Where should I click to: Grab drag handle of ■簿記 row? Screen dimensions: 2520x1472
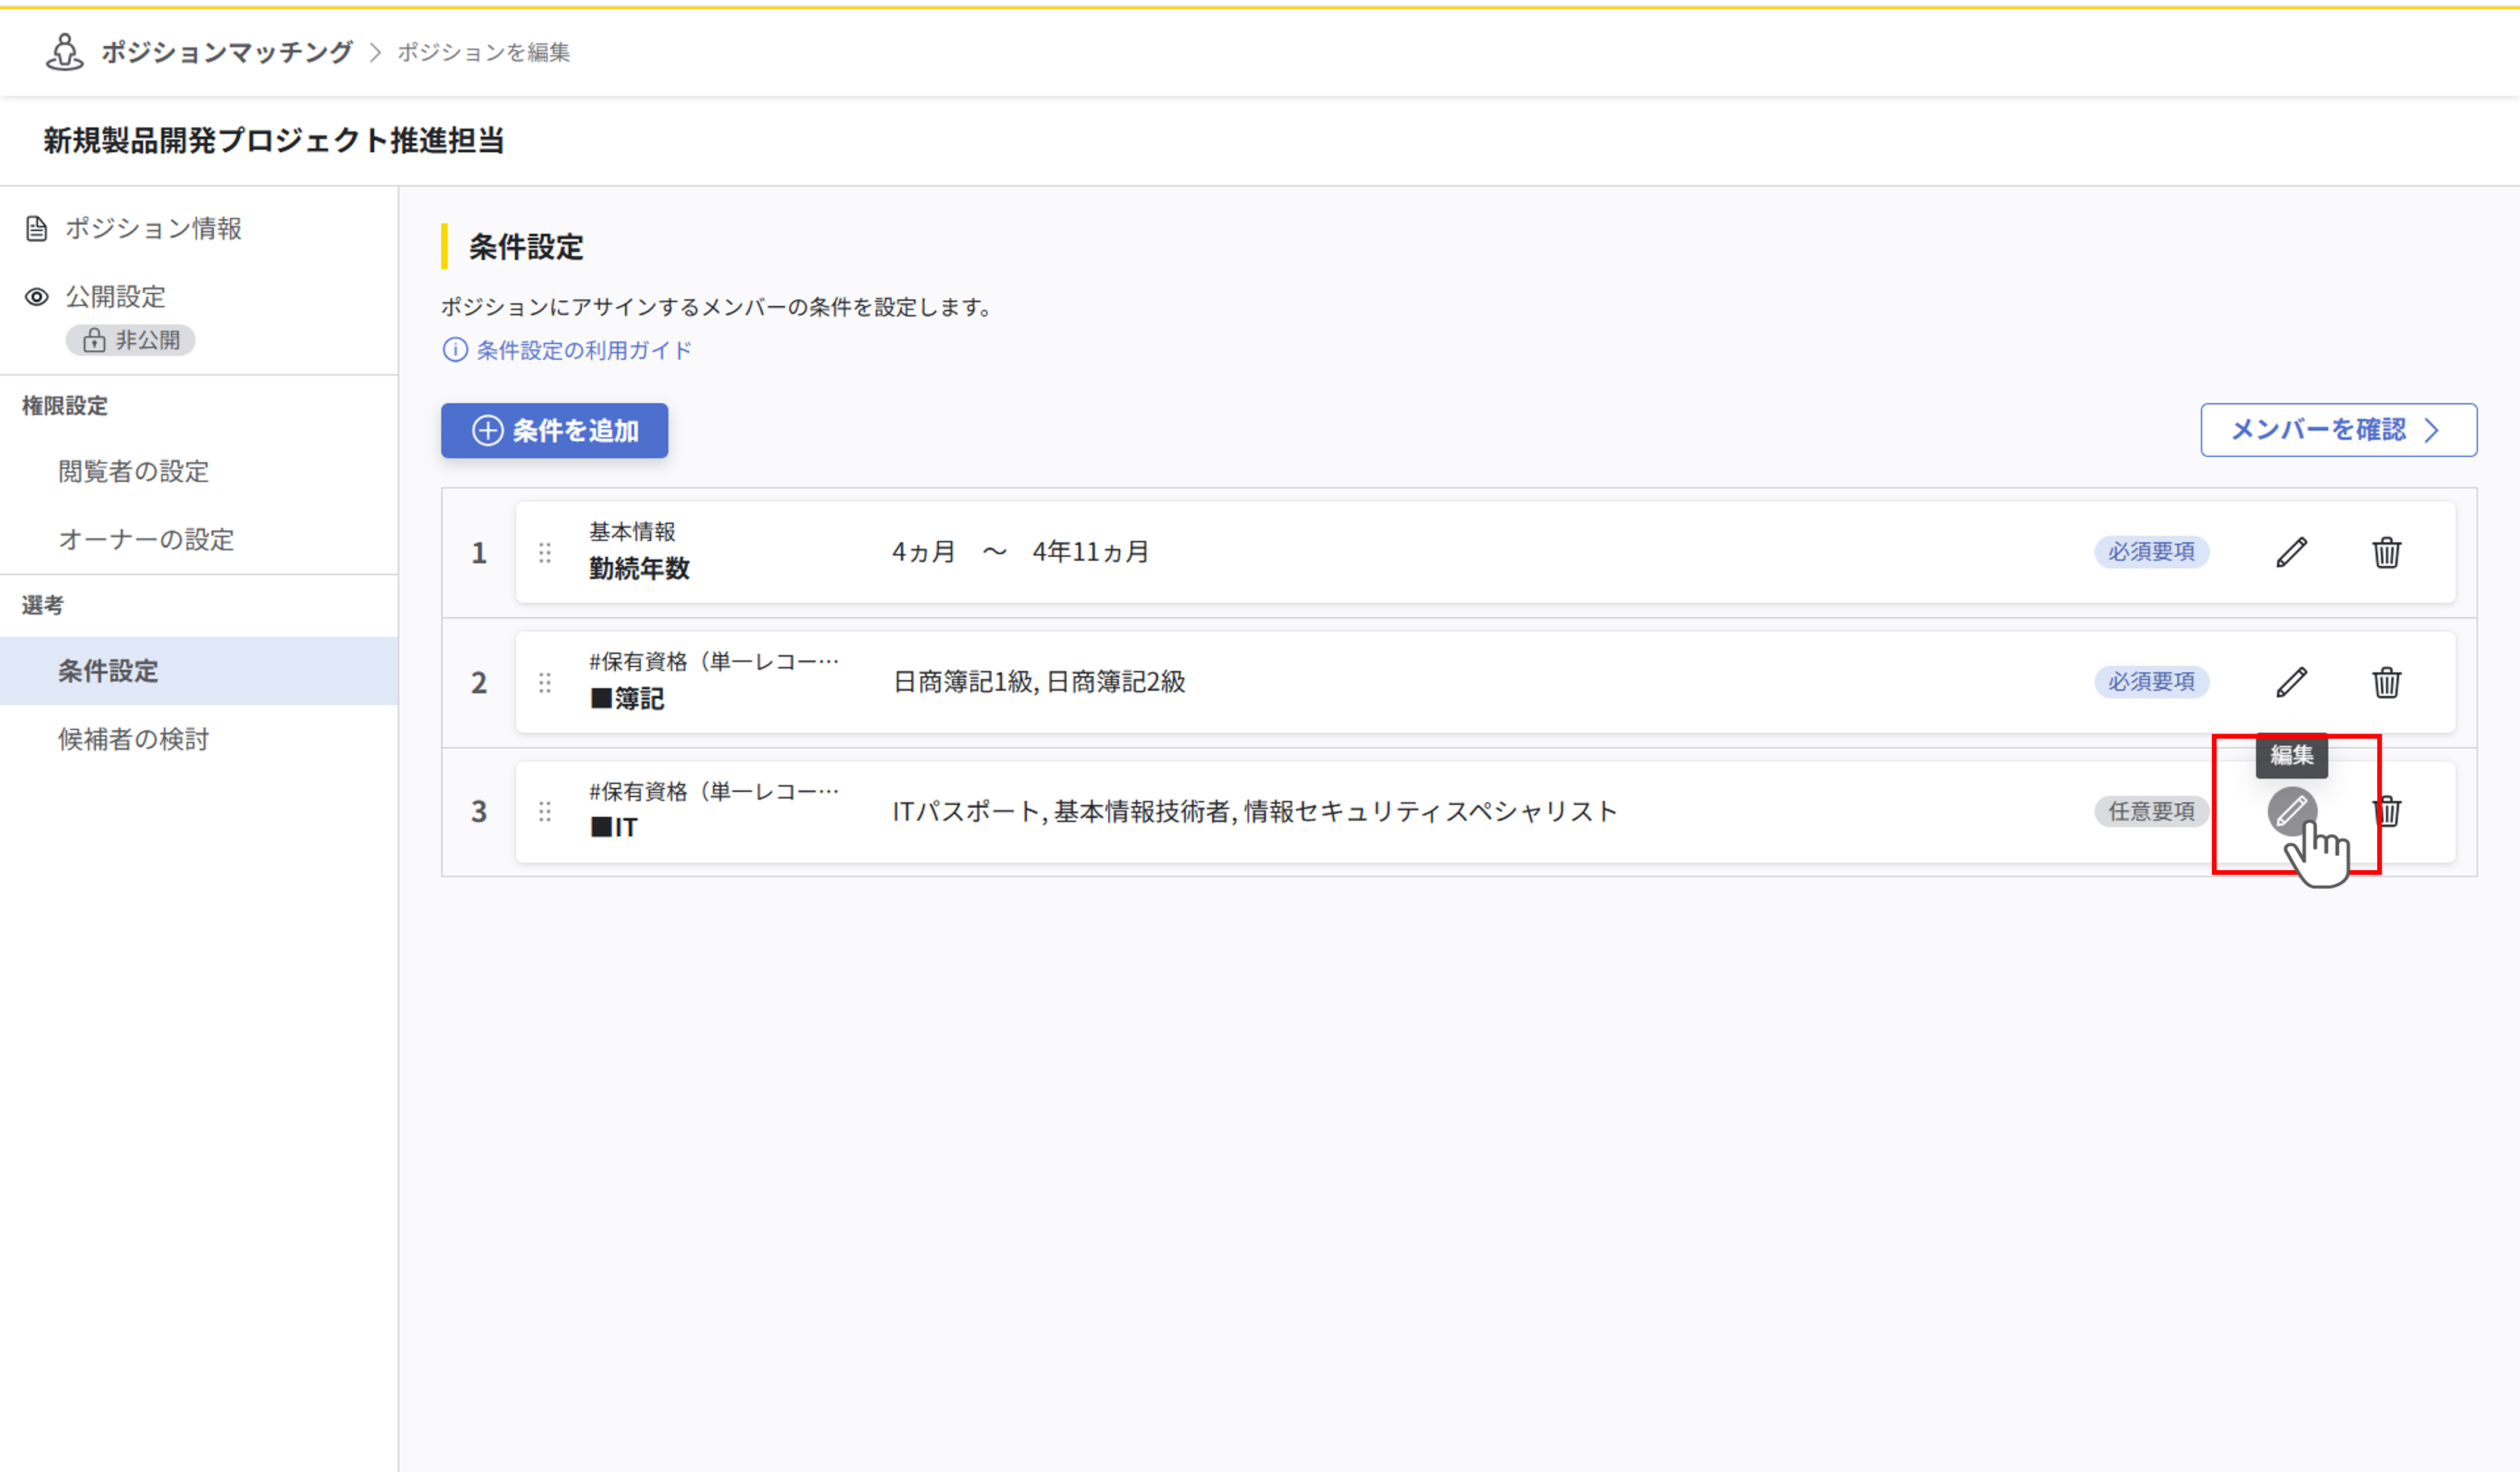click(545, 683)
